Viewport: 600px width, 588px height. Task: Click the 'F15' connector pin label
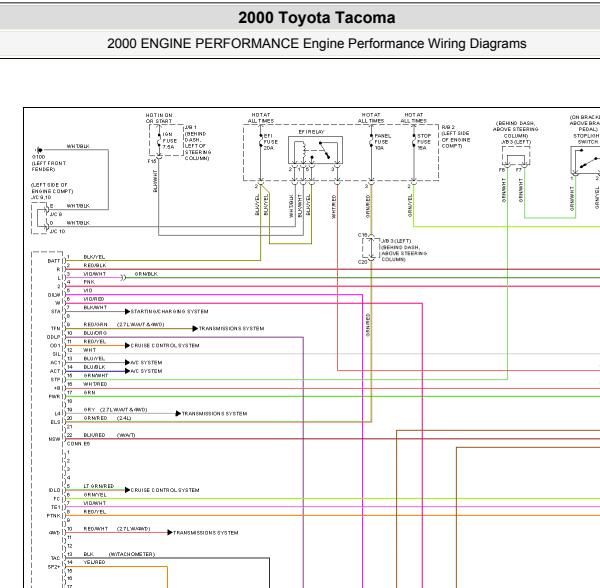(152, 161)
